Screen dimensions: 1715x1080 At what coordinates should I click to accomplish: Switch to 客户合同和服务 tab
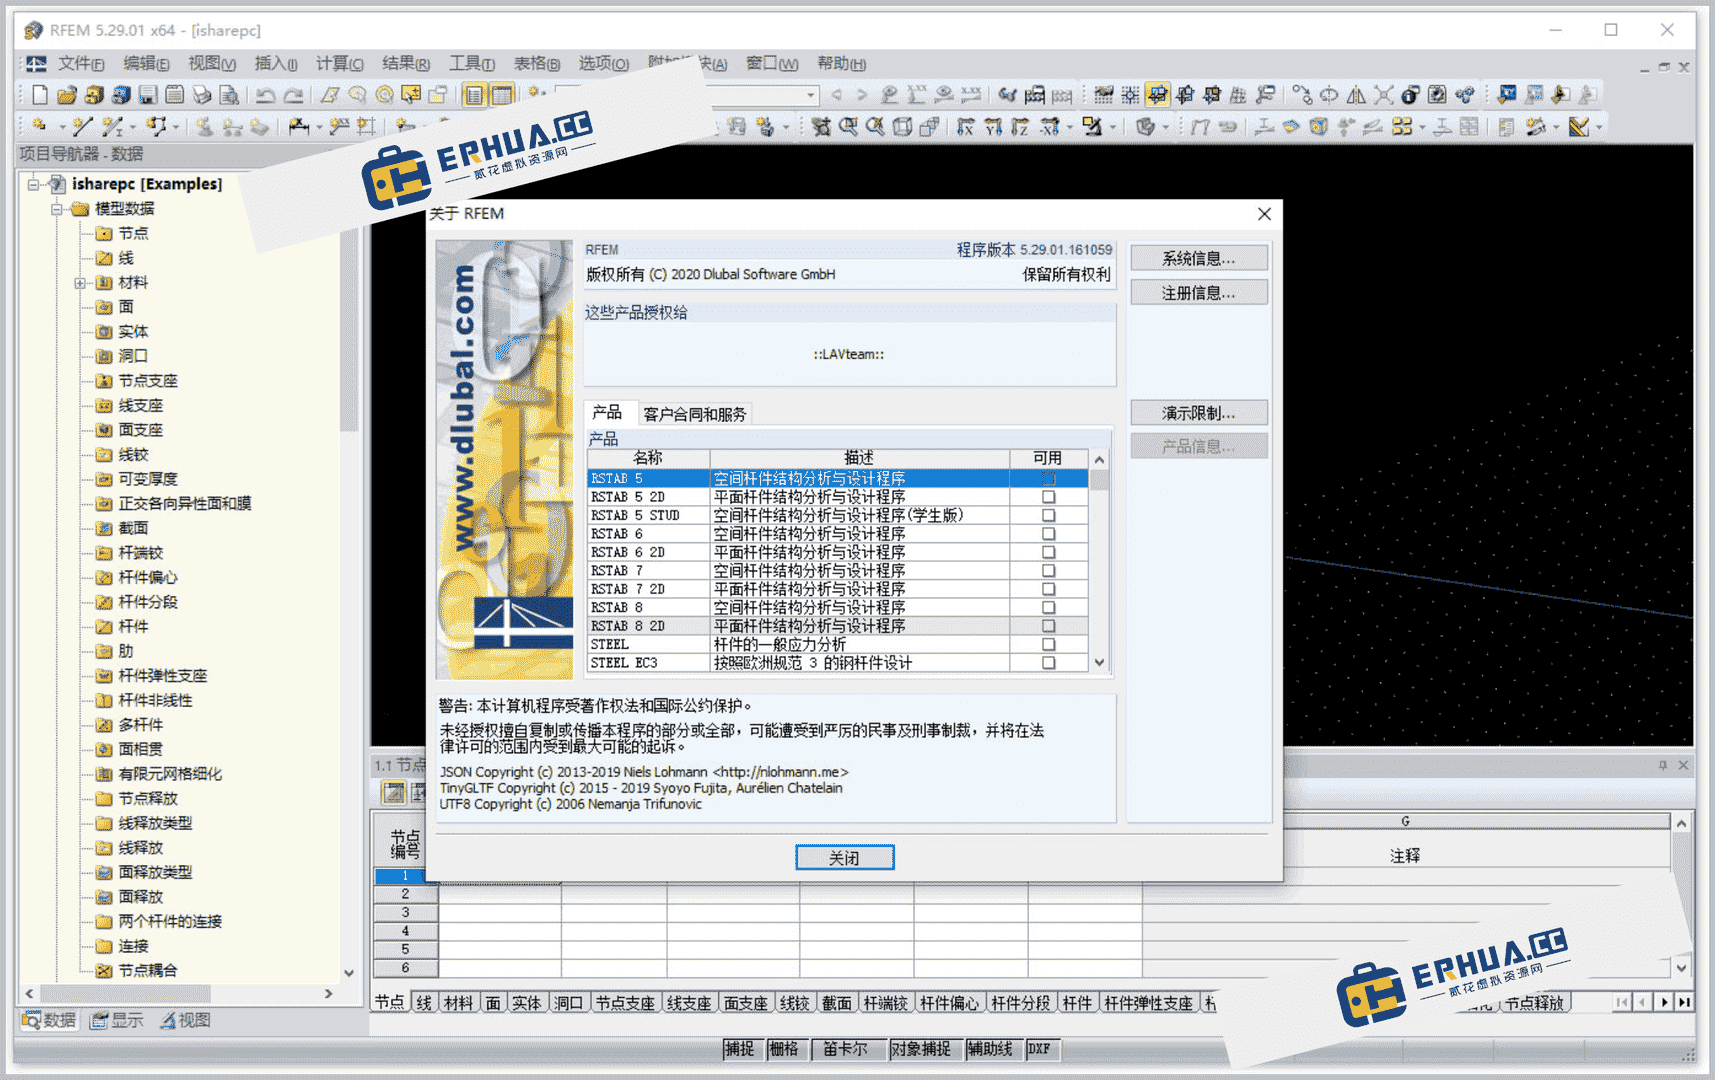(x=695, y=414)
